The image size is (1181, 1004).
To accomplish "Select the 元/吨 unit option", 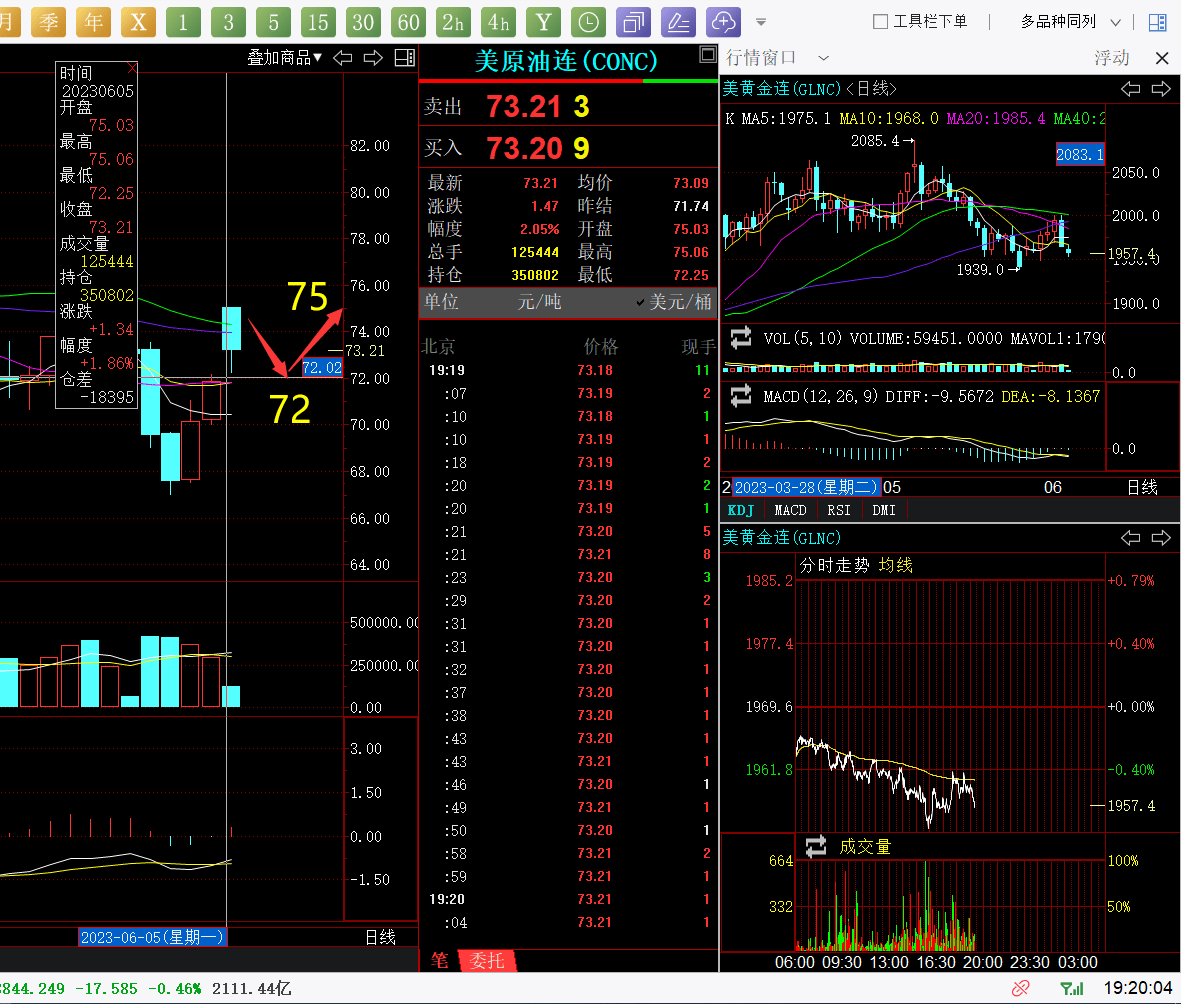I will [539, 302].
